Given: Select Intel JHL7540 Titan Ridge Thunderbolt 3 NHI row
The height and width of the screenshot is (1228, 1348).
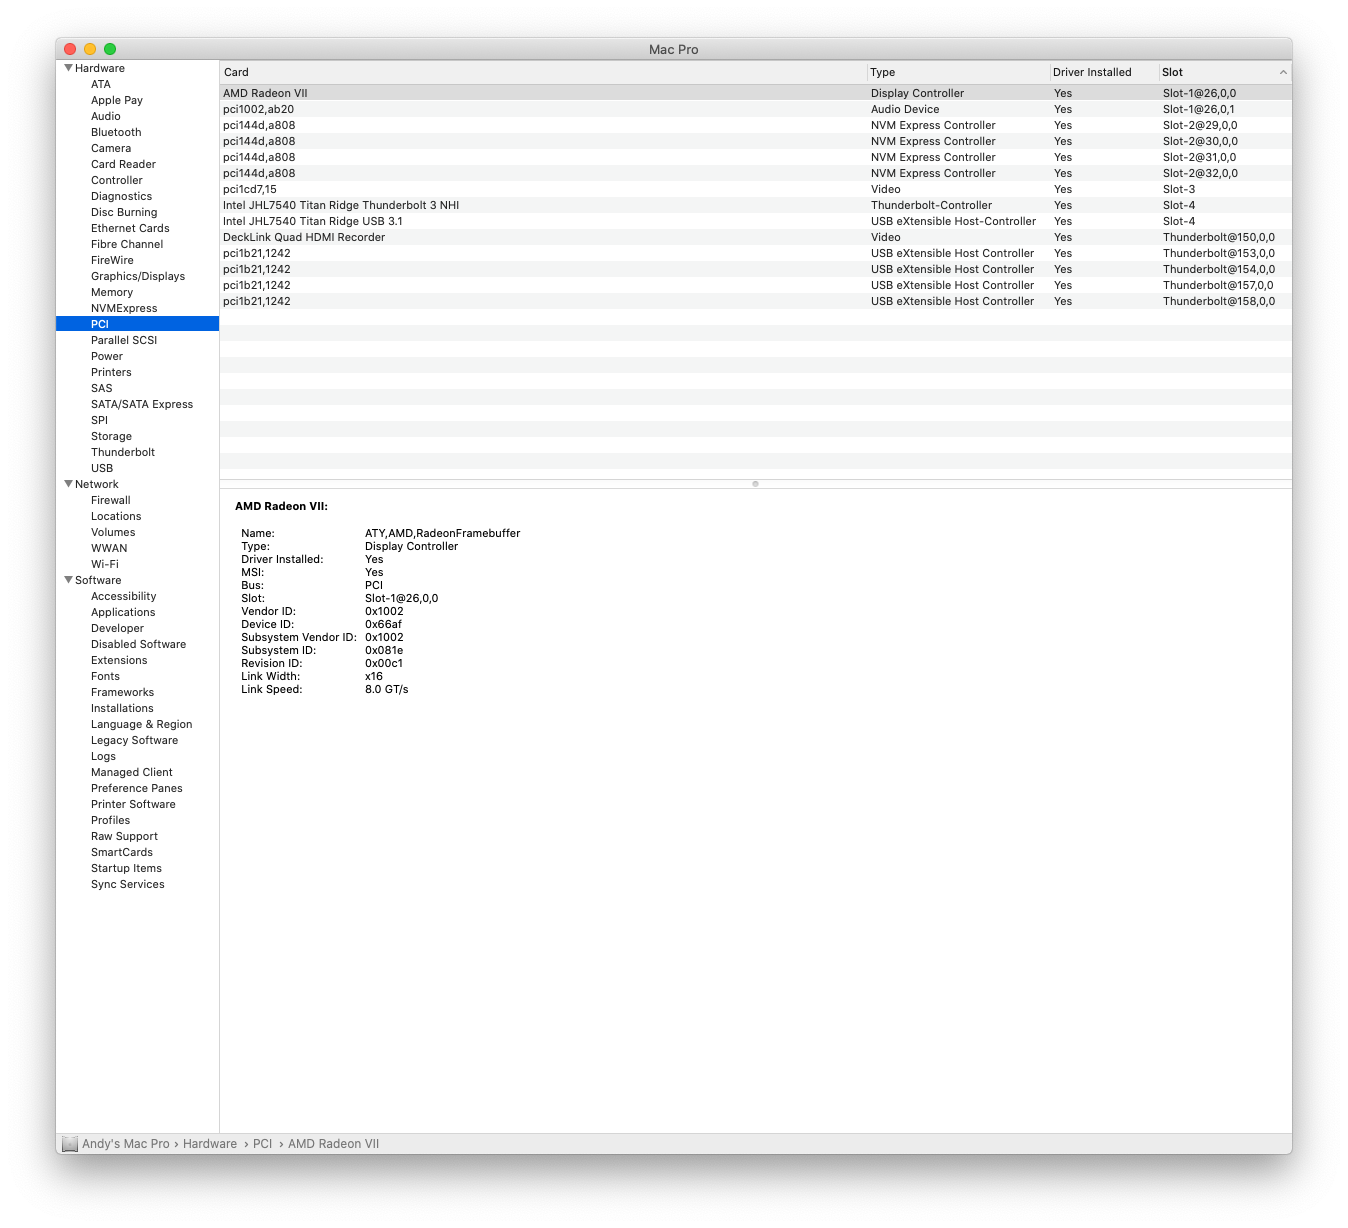Looking at the screenshot, I should coord(756,205).
